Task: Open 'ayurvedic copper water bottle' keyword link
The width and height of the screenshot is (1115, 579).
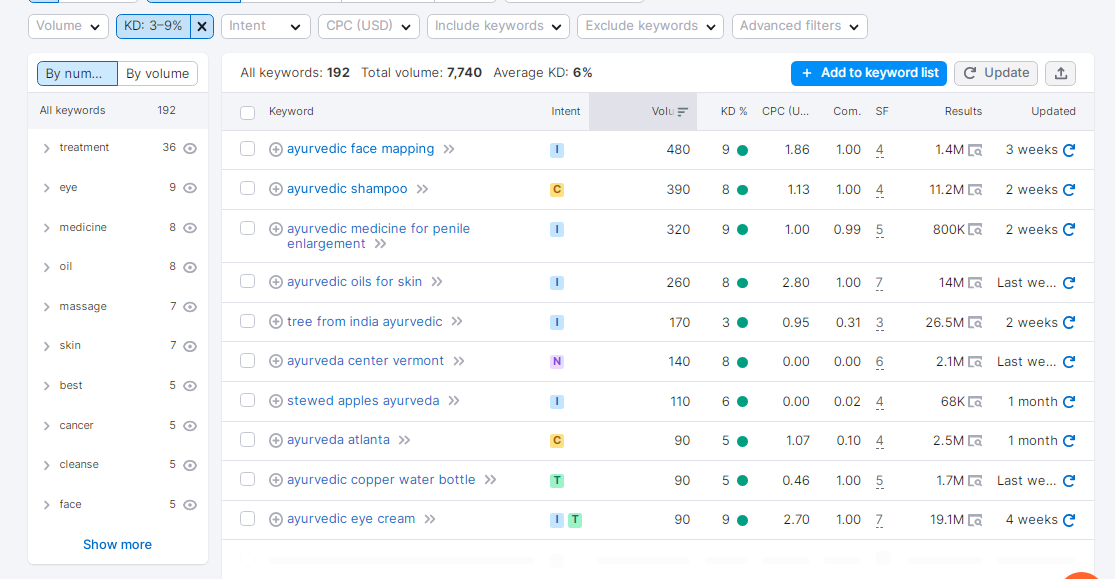Action: pos(381,480)
